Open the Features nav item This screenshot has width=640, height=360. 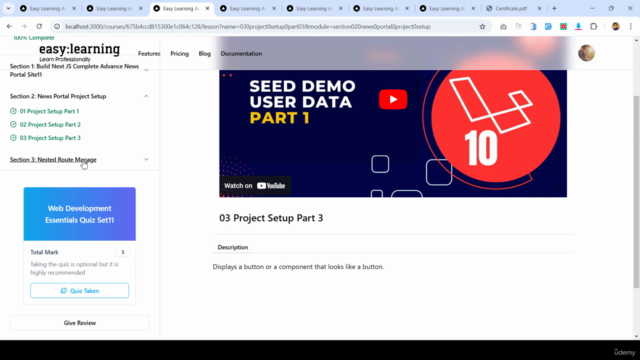point(149,53)
